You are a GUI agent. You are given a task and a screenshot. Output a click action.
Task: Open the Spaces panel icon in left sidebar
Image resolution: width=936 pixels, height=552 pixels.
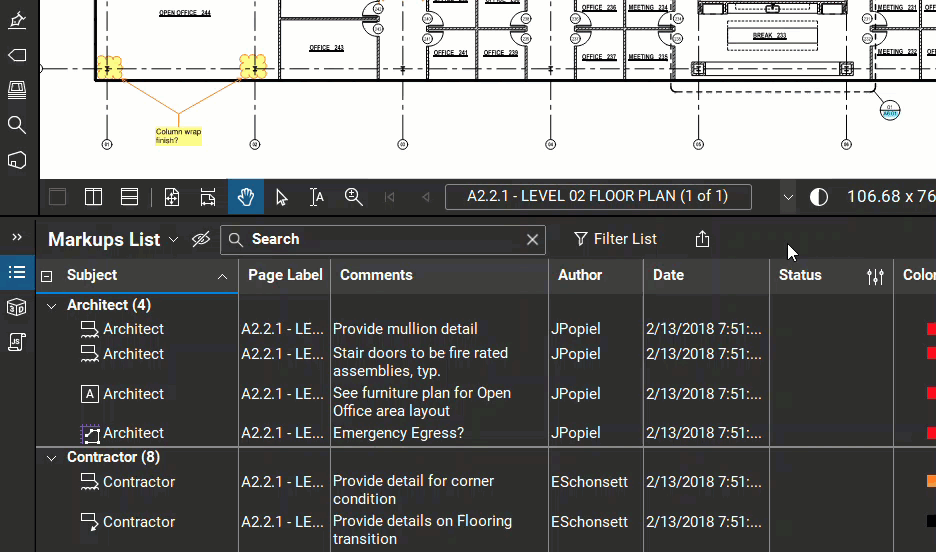pos(17,160)
